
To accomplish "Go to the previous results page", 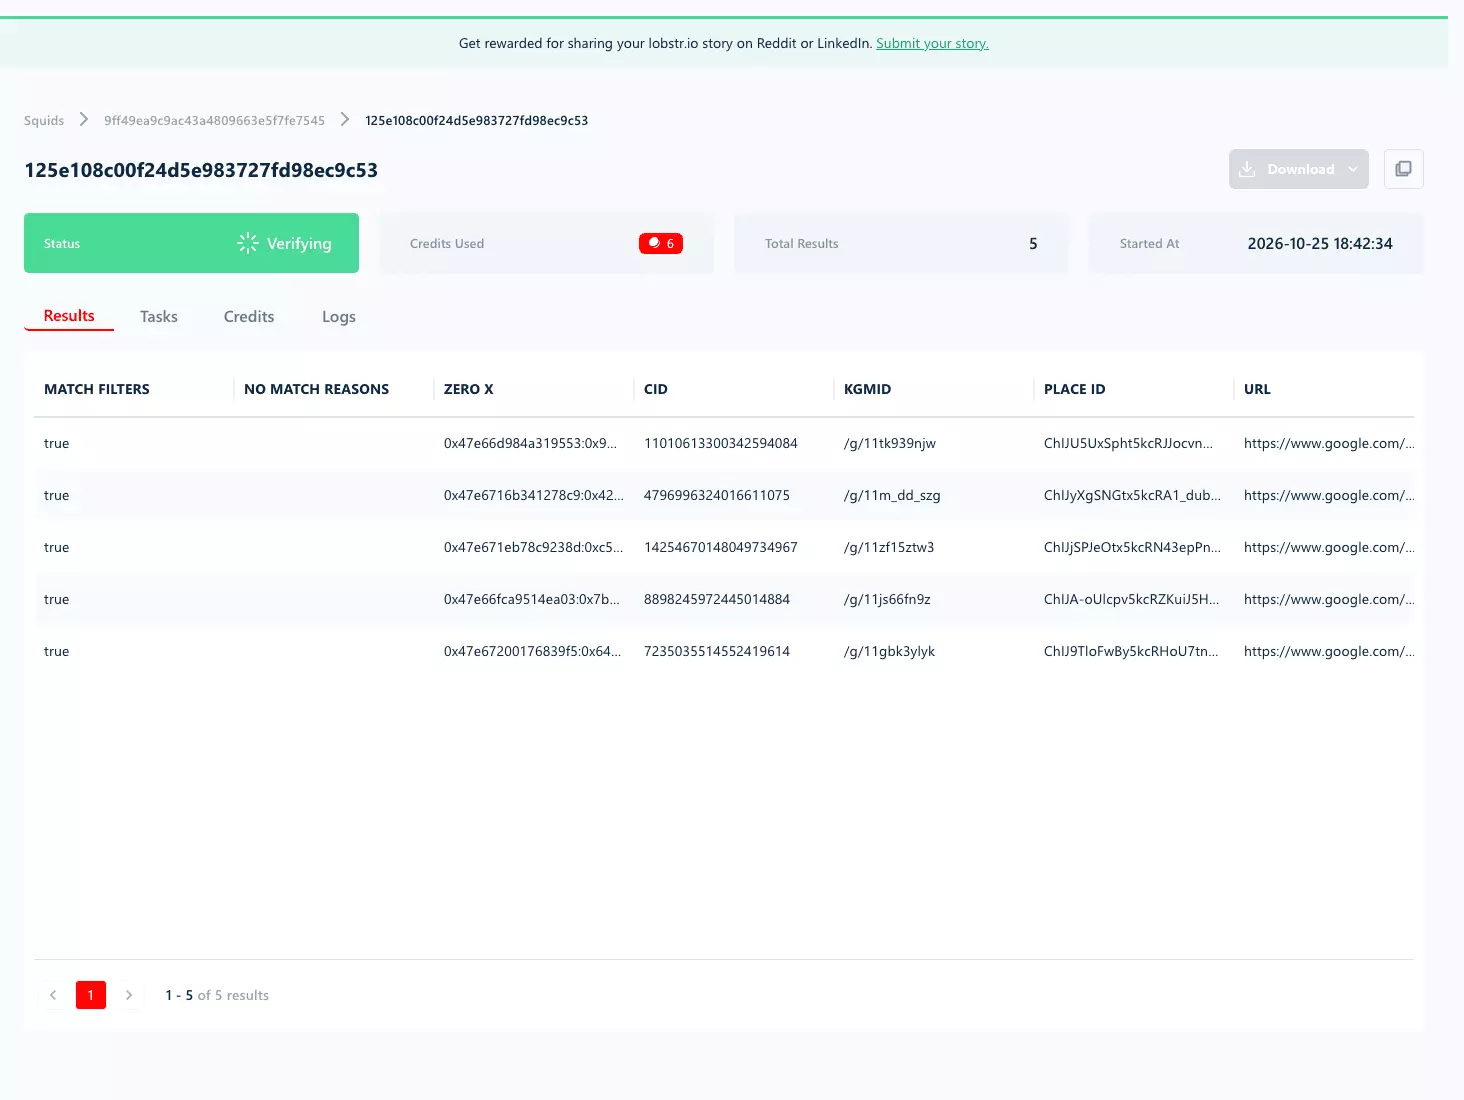I will coord(53,995).
